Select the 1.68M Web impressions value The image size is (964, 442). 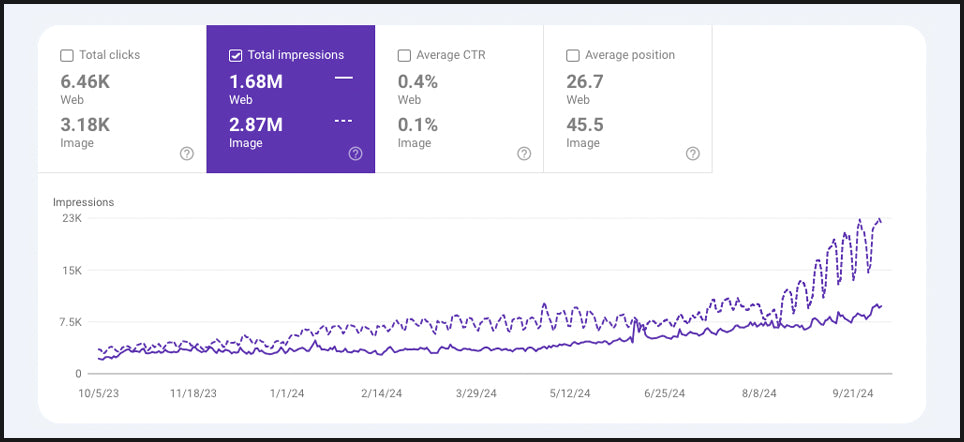point(255,82)
